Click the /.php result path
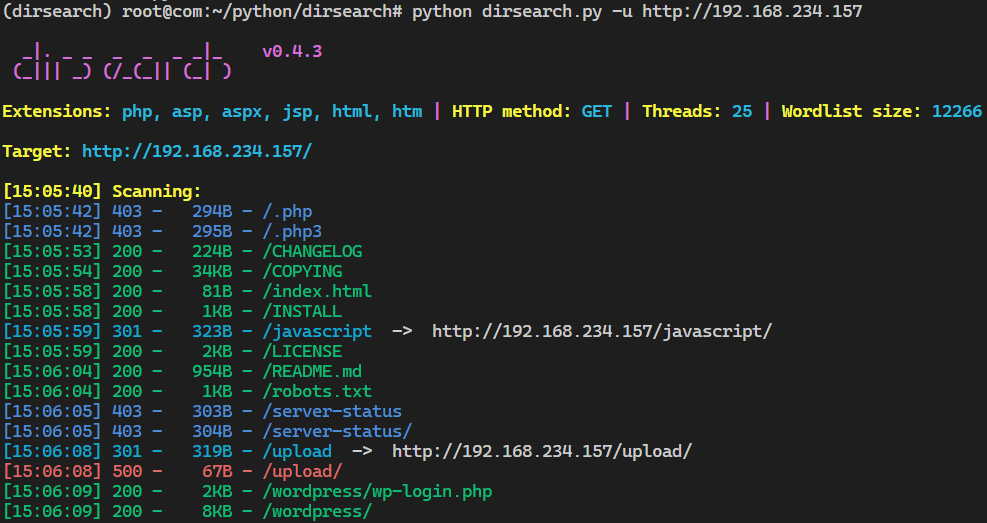987x523 pixels. point(287,211)
